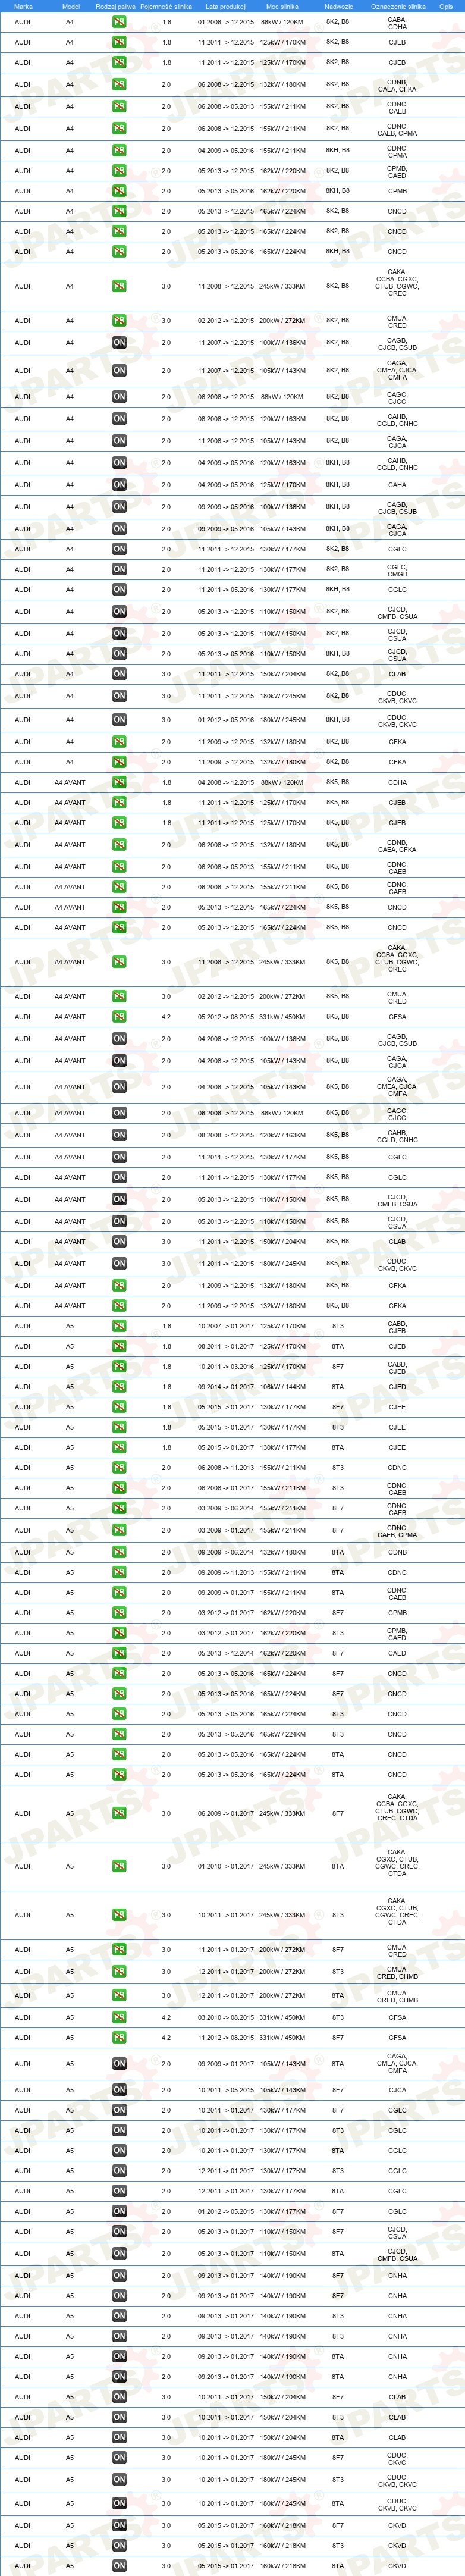Click '03.2012 -> 01.2017' in A5 CPMB row
Viewport: 465px width, 2576px height.
click(225, 1613)
